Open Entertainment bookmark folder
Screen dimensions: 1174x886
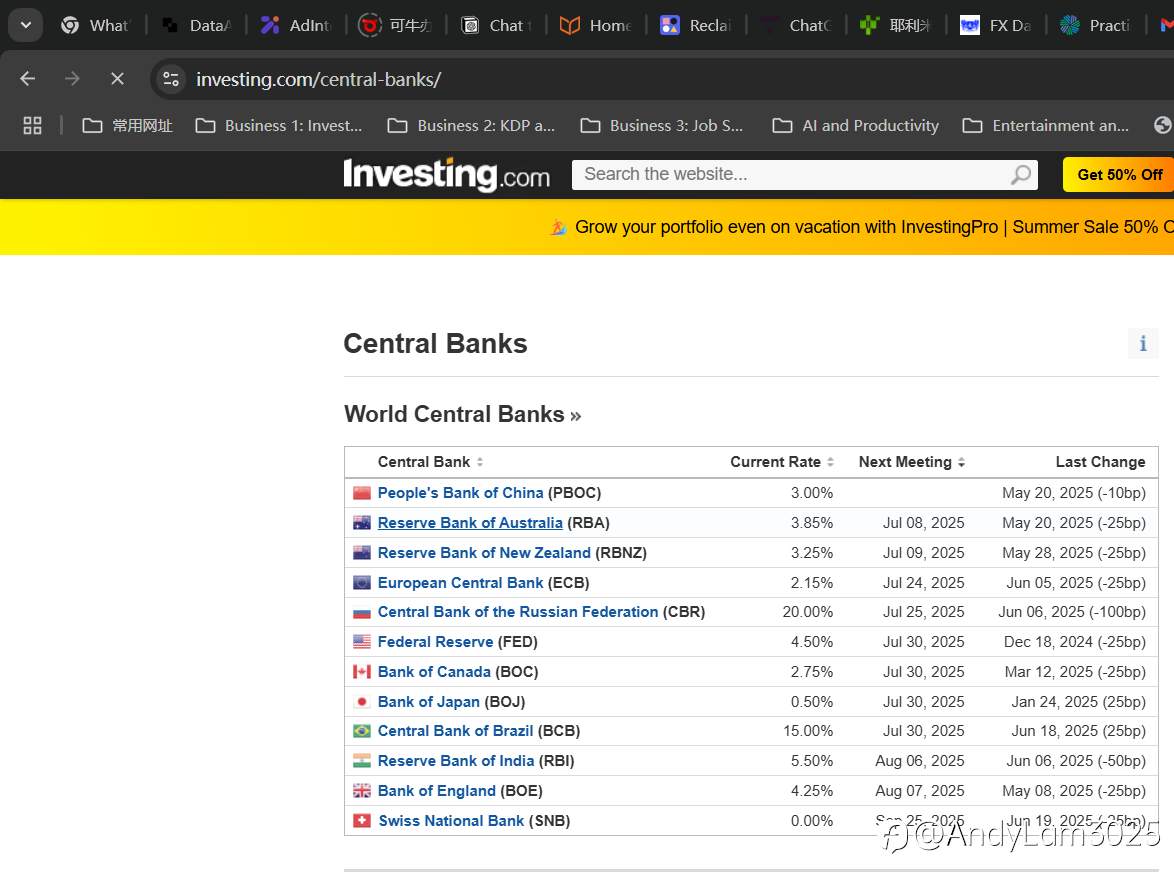(x=1046, y=126)
